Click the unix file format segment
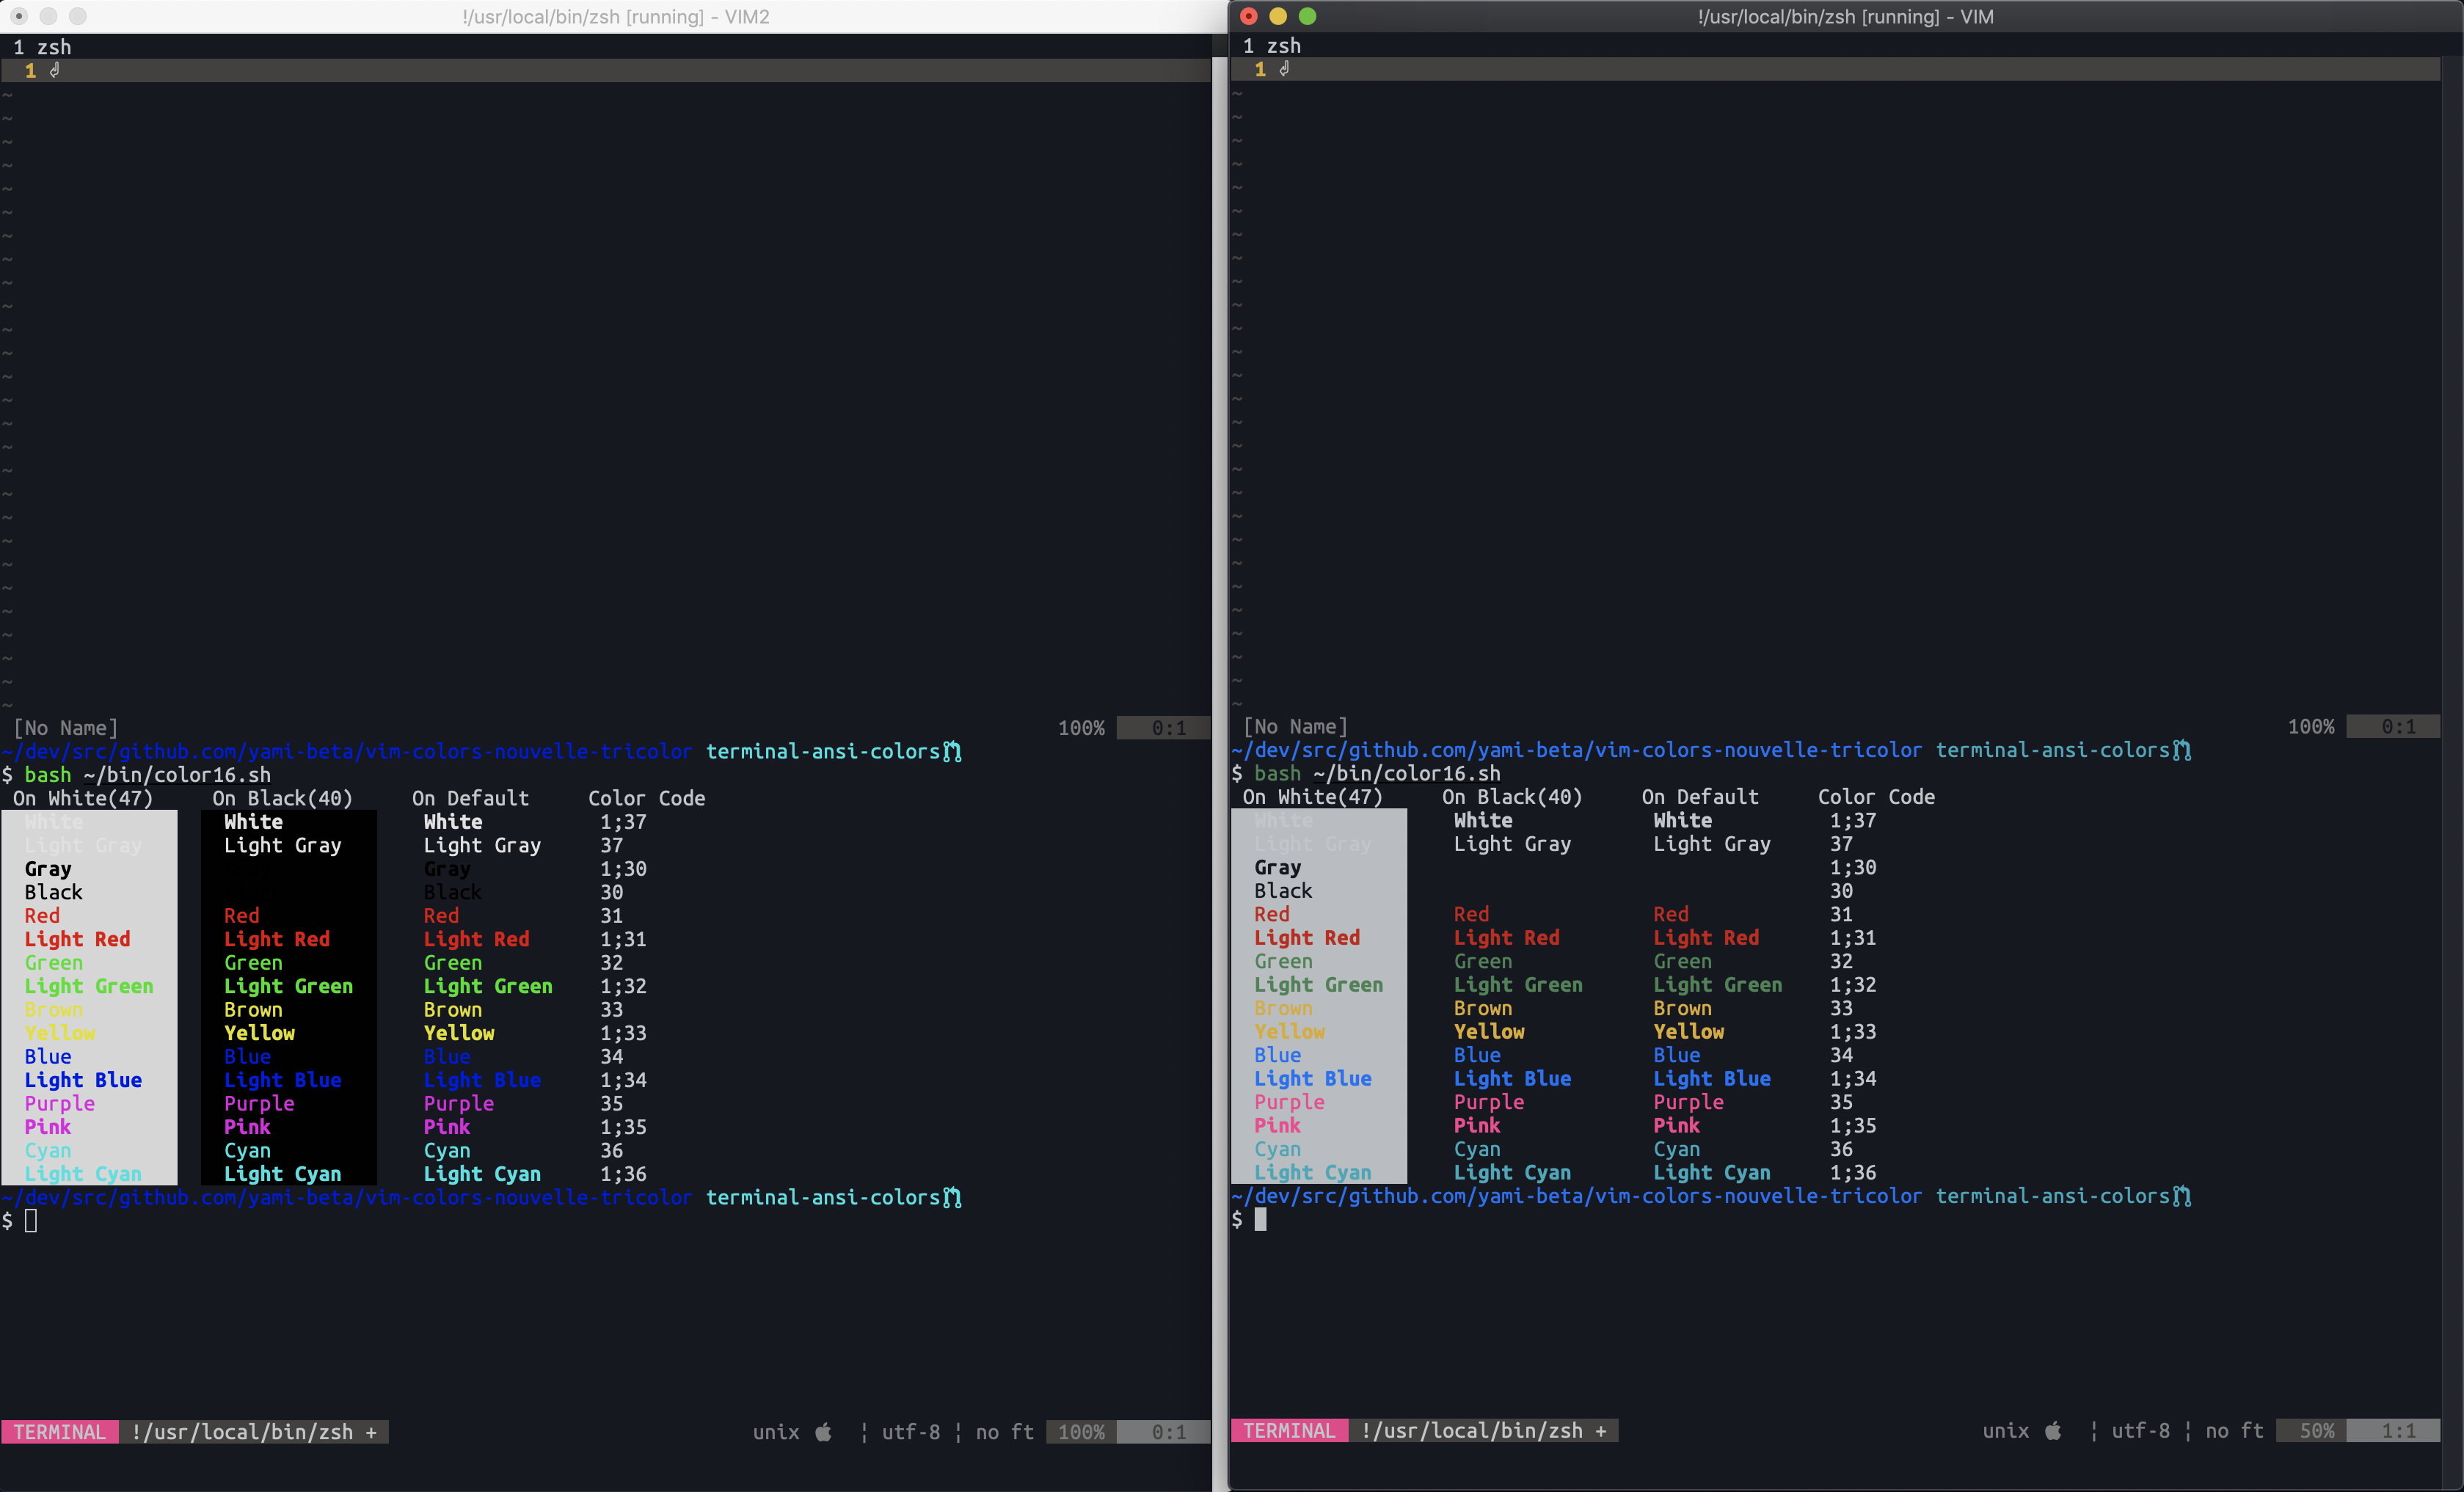The width and height of the screenshot is (2464, 1492). click(x=776, y=1432)
